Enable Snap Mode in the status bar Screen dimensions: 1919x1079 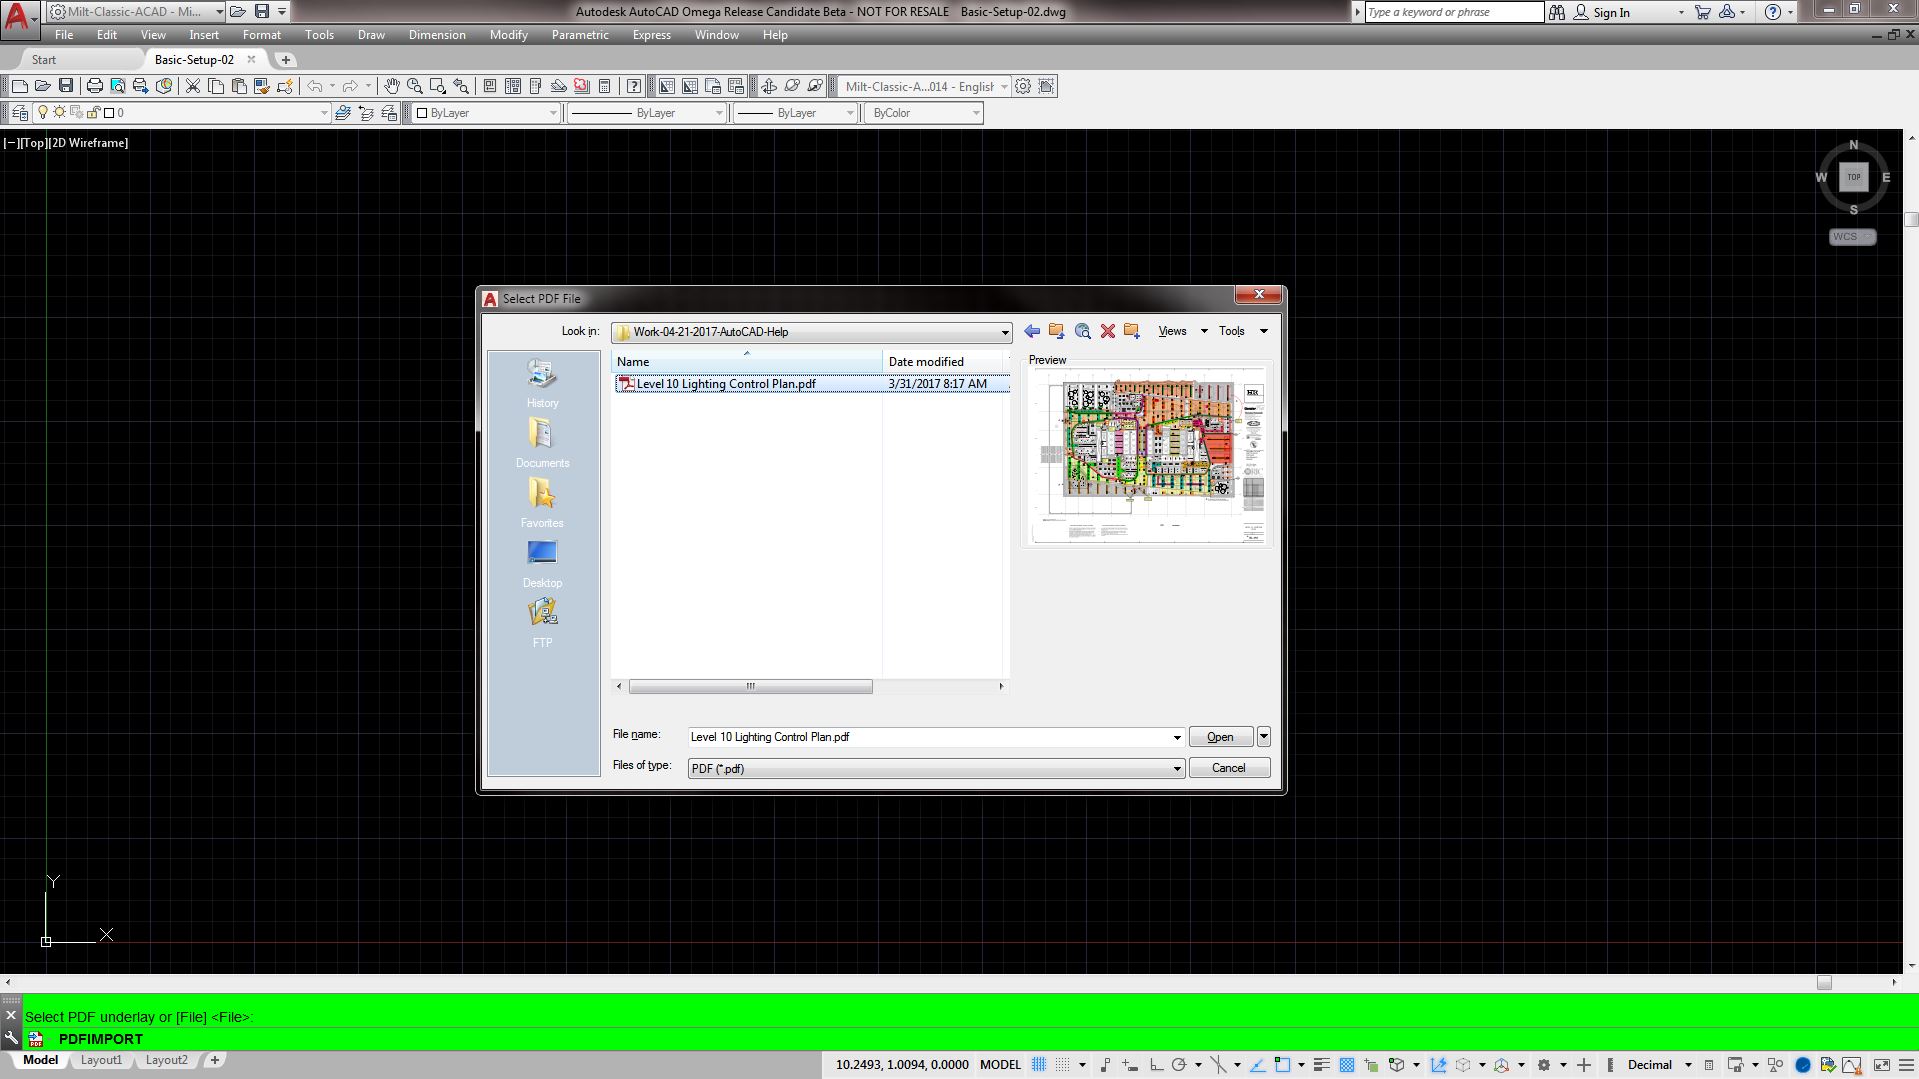[x=1060, y=1064]
